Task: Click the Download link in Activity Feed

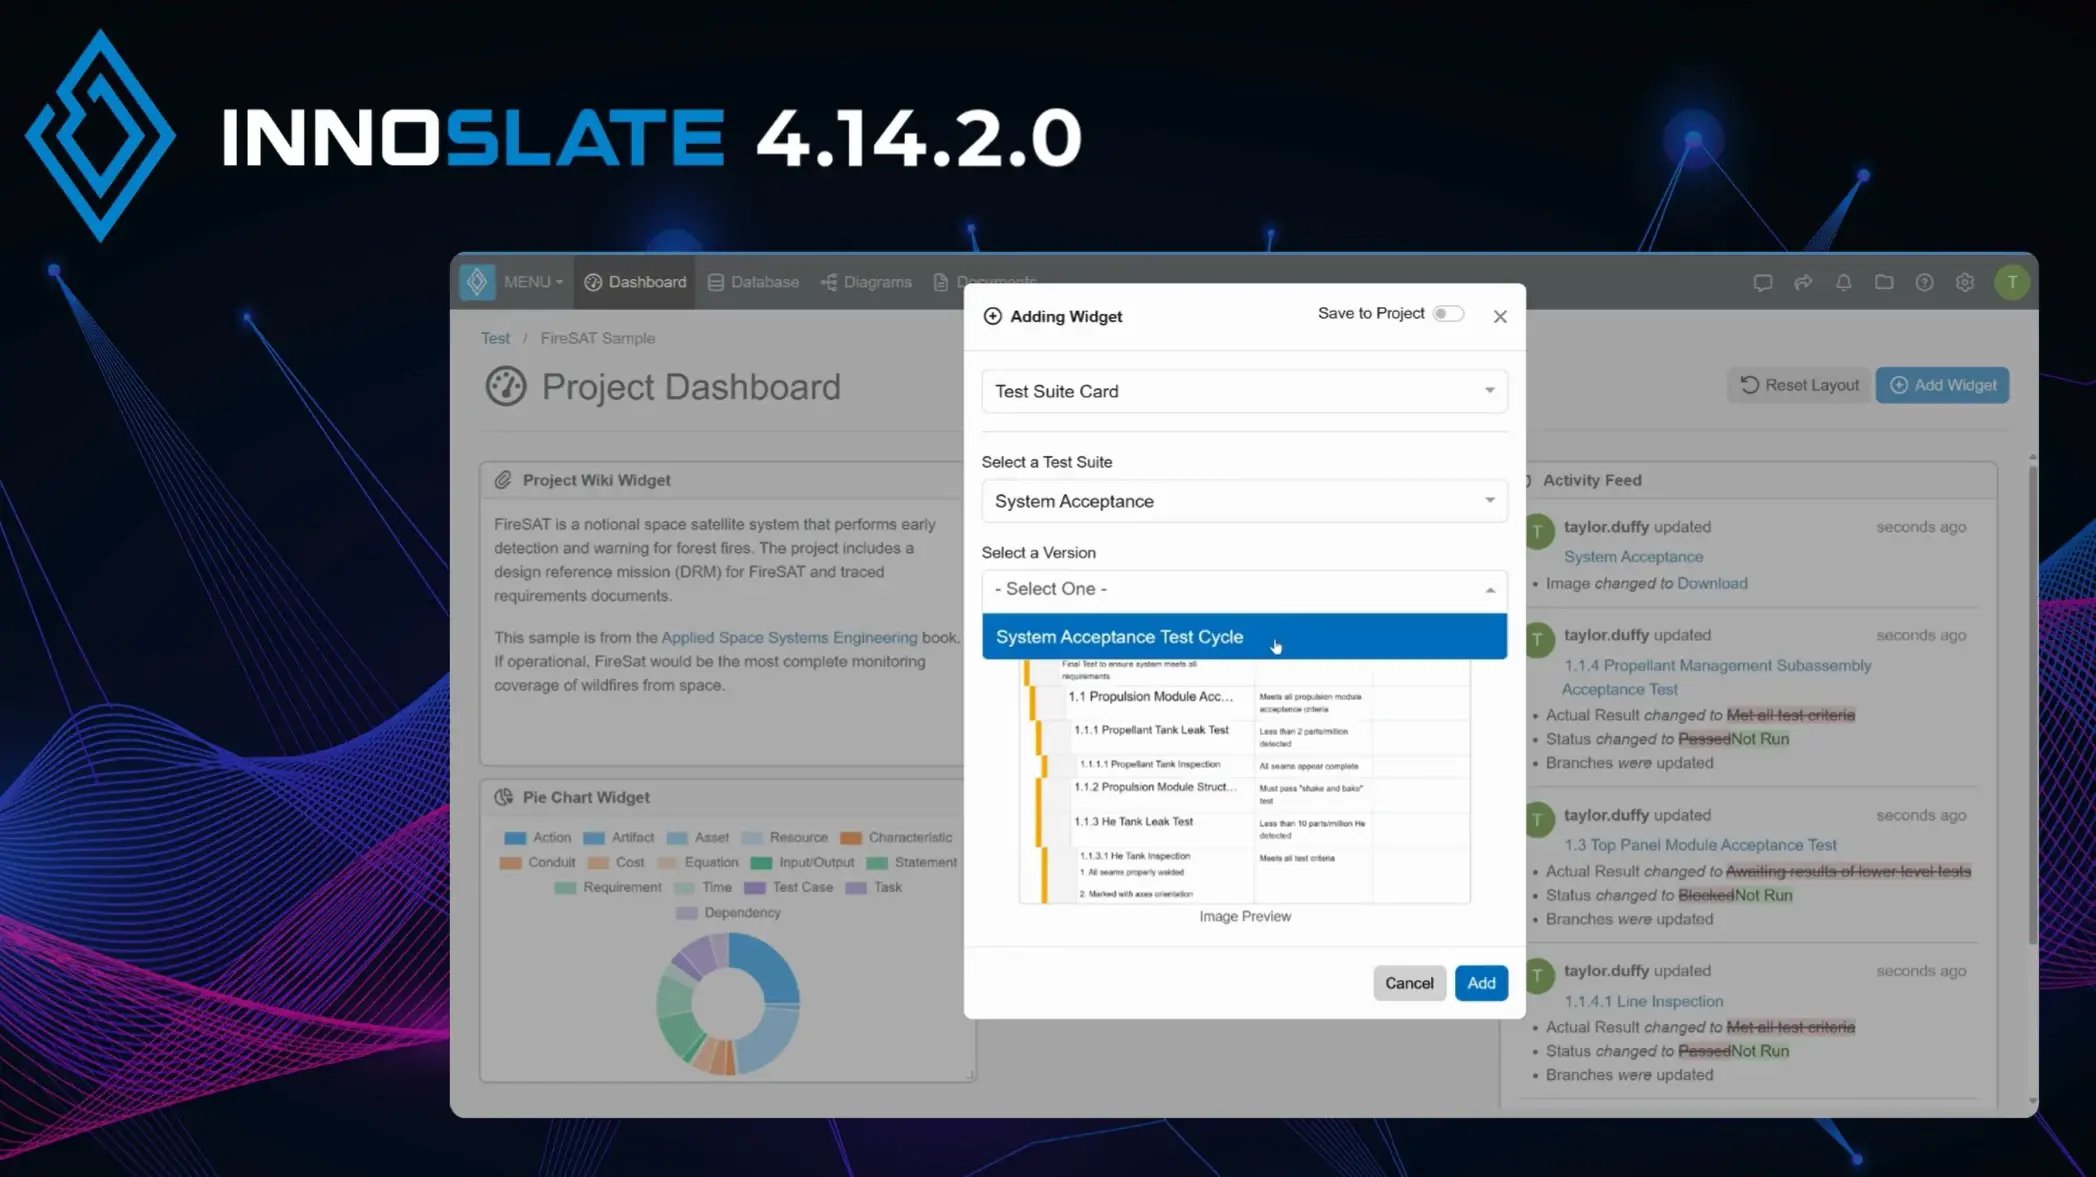Action: point(1712,583)
